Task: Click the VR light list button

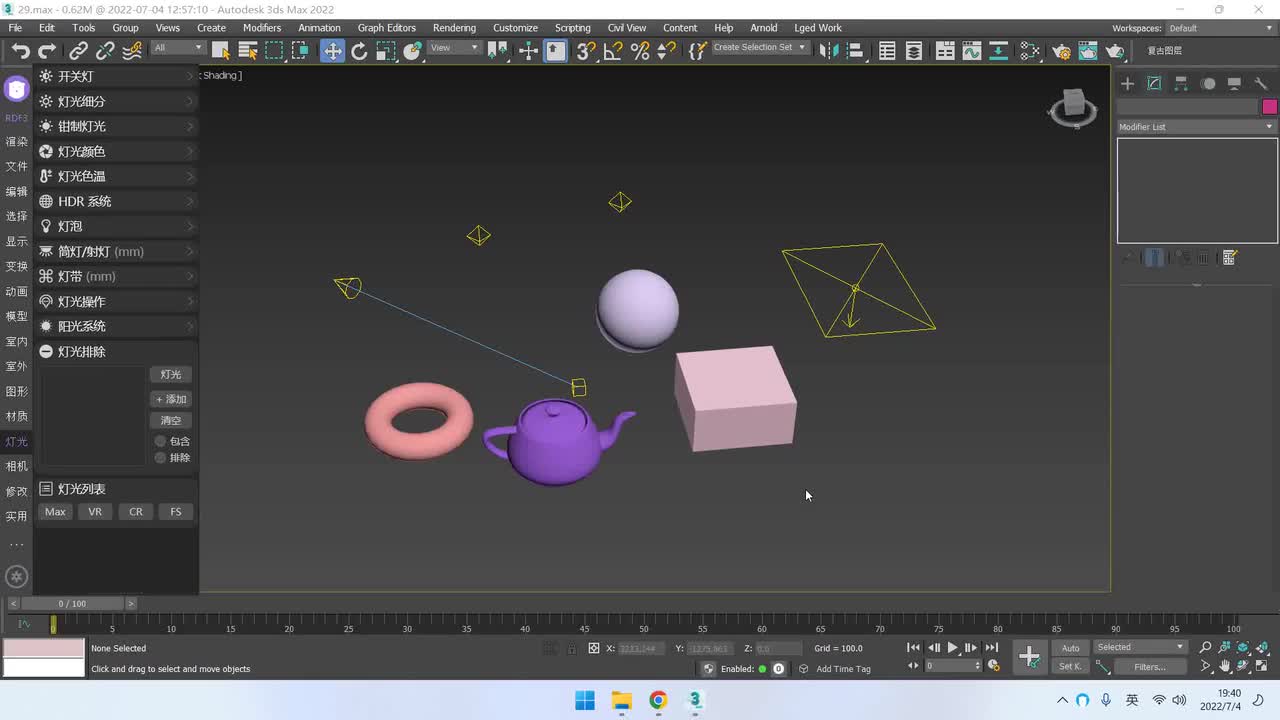Action: (x=95, y=512)
